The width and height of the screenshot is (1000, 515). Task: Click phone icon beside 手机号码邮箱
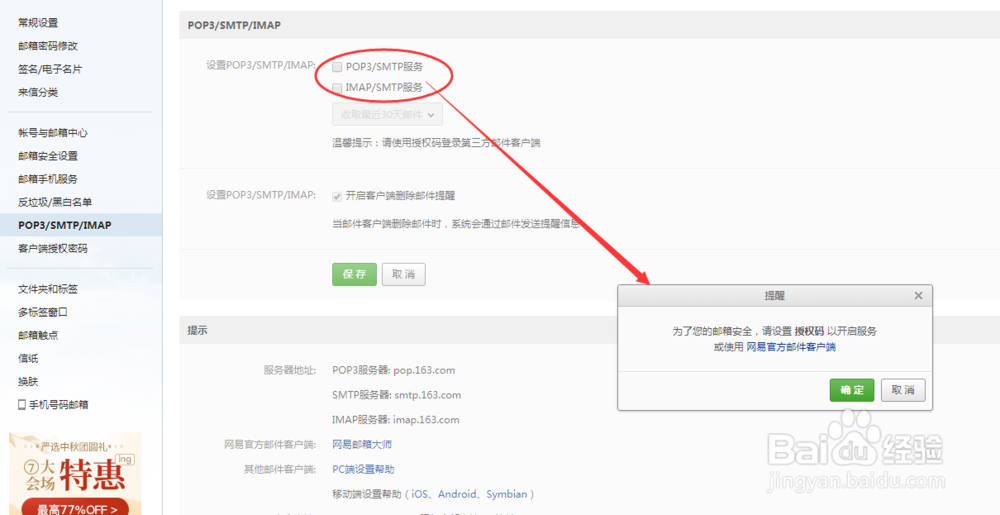pyautogui.click(x=22, y=404)
